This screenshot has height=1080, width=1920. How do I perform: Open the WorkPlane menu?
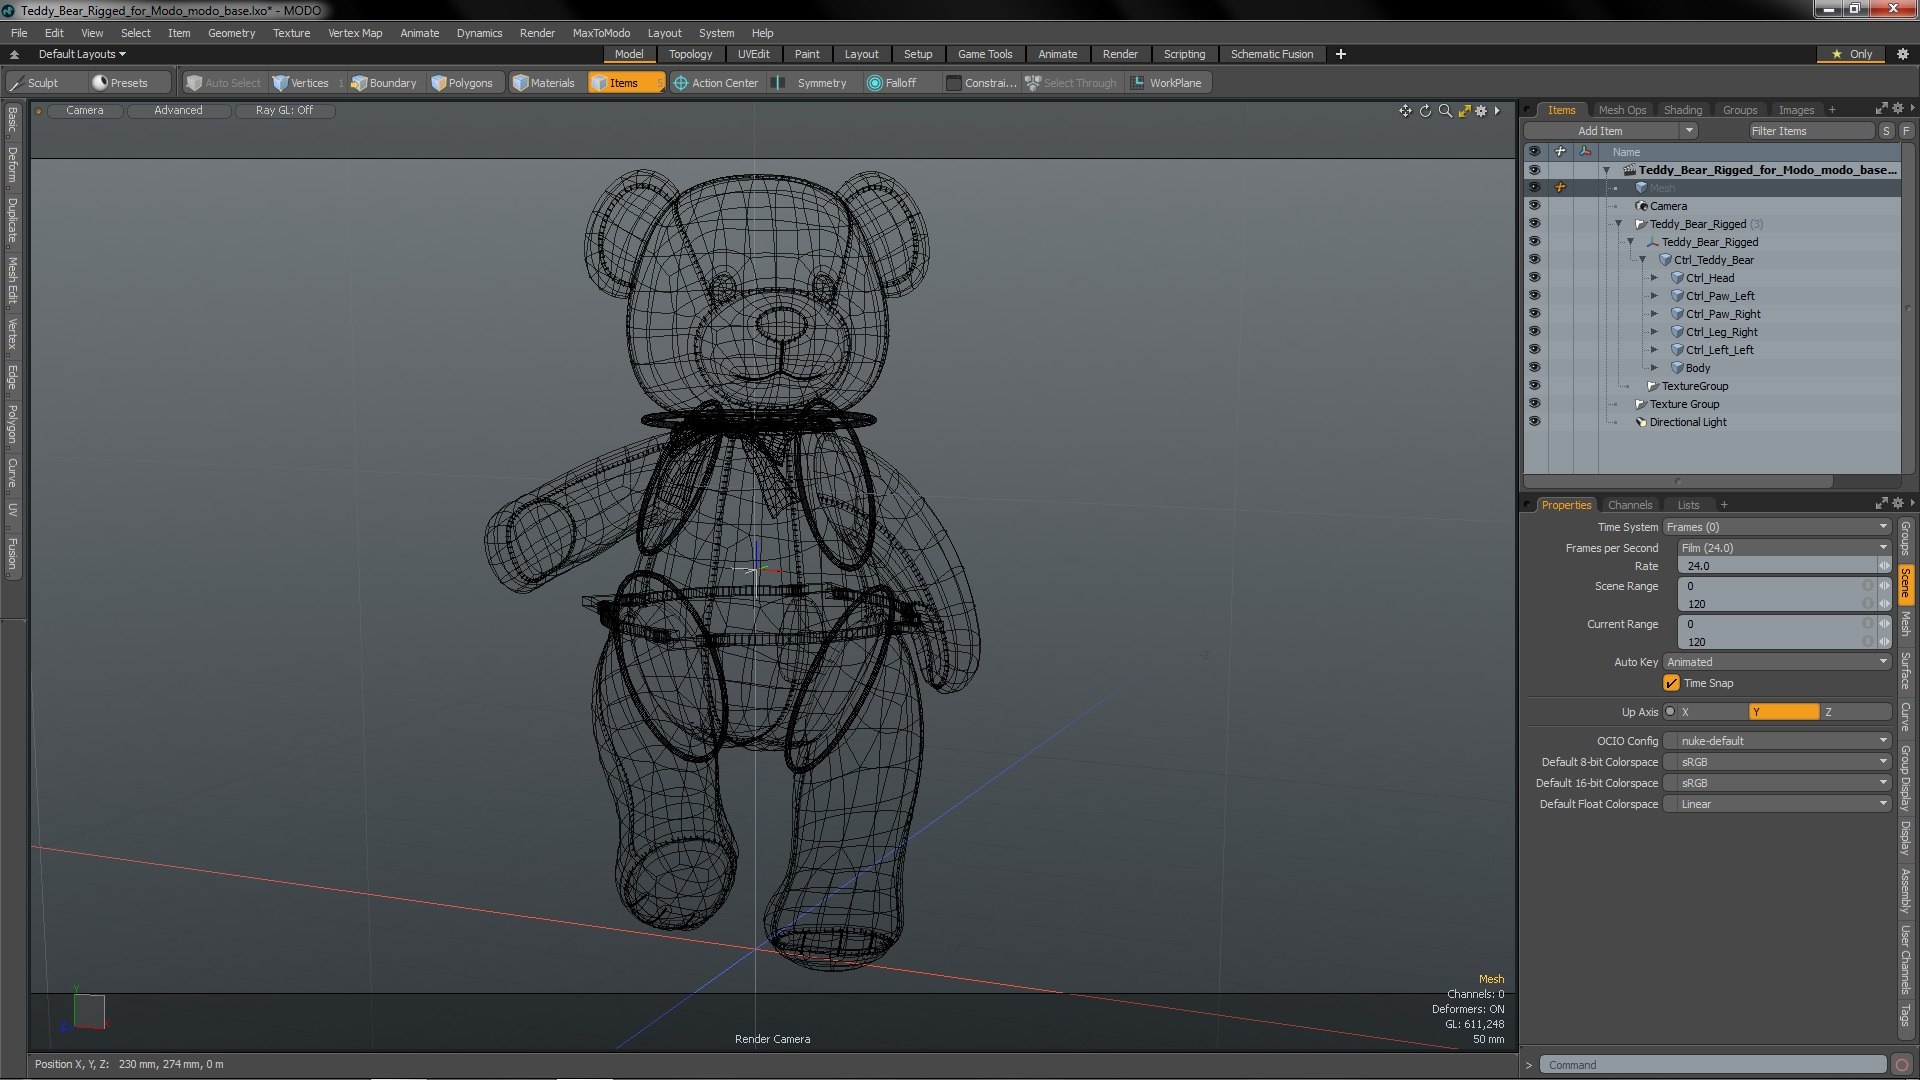pos(1168,83)
